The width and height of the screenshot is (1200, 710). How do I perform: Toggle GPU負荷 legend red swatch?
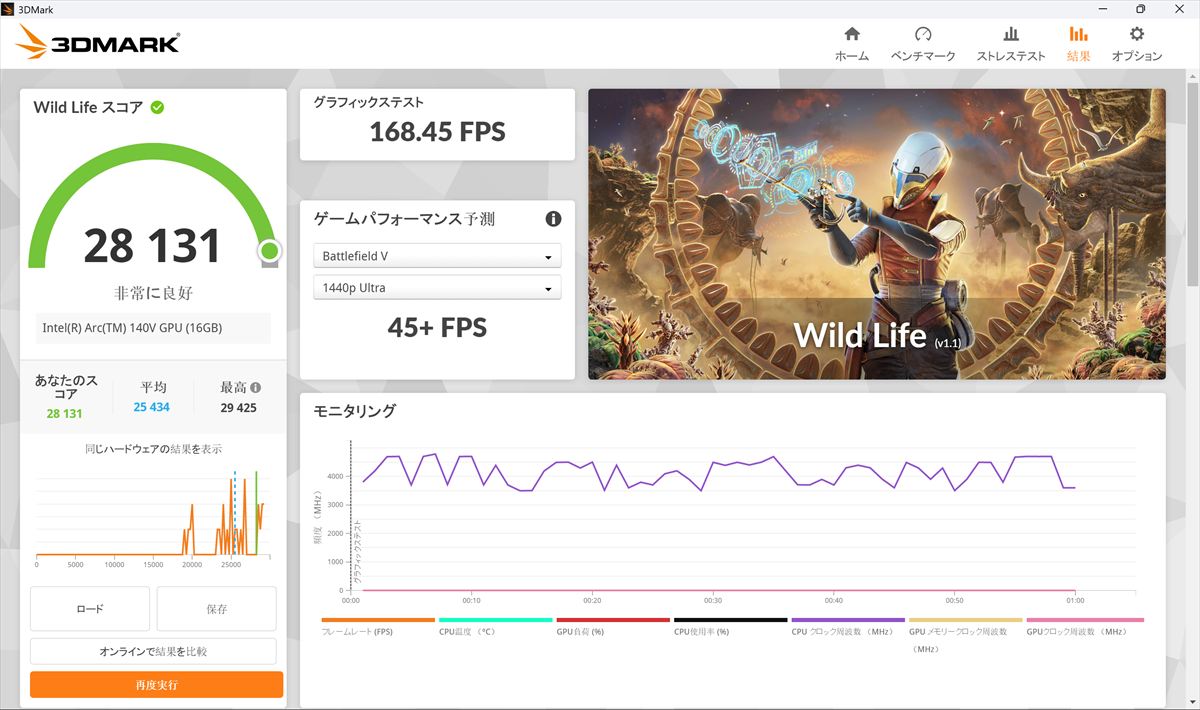pos(613,620)
